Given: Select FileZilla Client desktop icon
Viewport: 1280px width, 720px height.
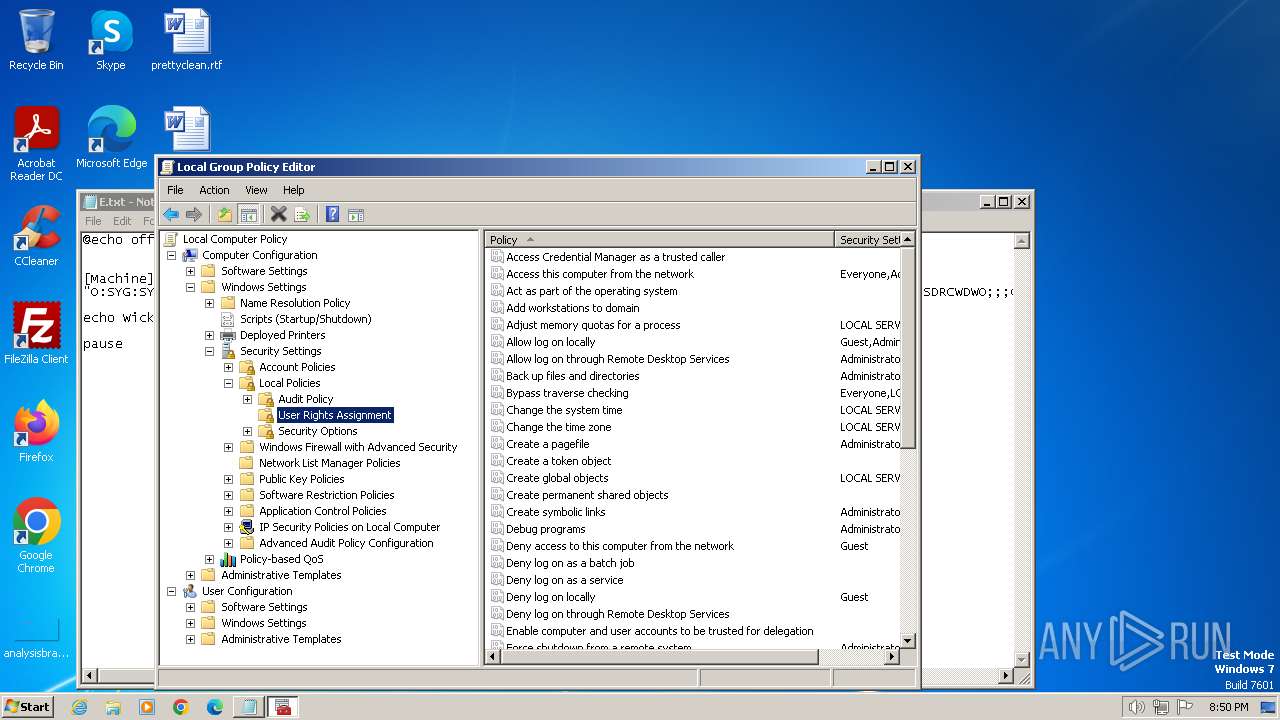Looking at the screenshot, I should coord(36,334).
